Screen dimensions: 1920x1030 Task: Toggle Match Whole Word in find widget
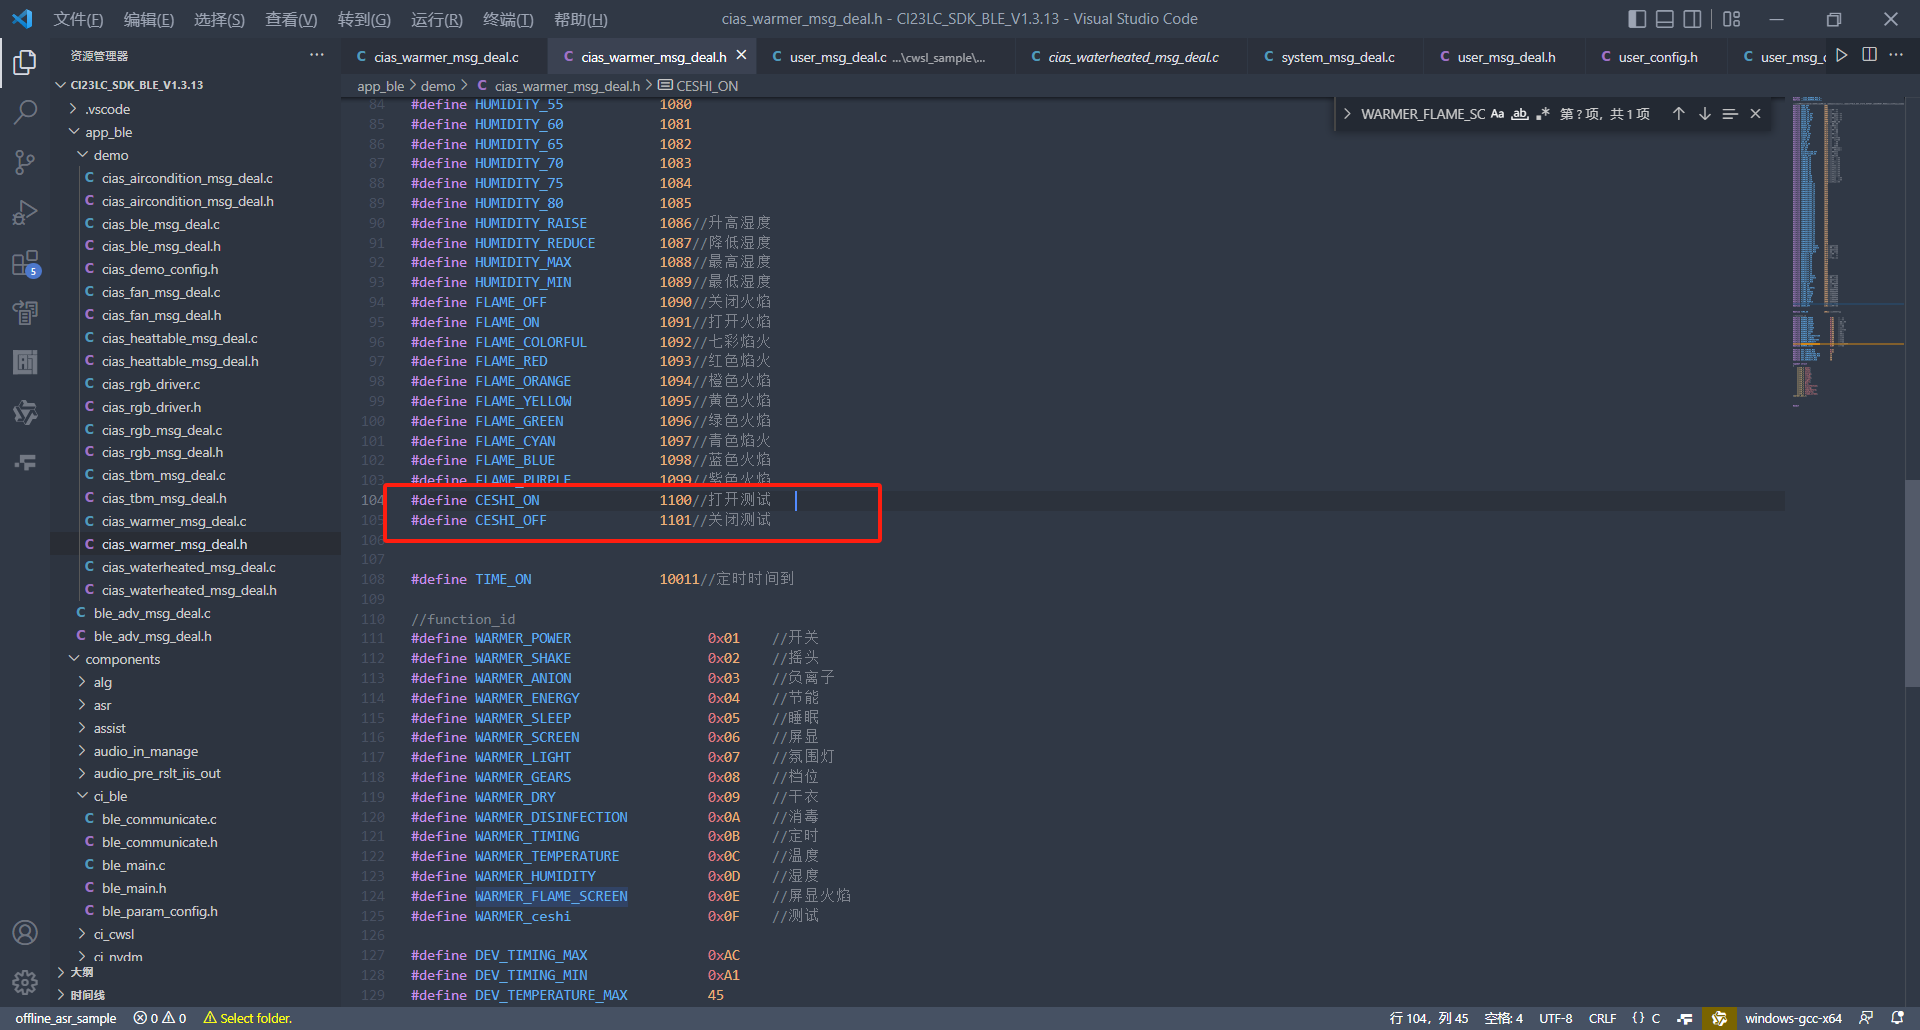tap(1519, 114)
